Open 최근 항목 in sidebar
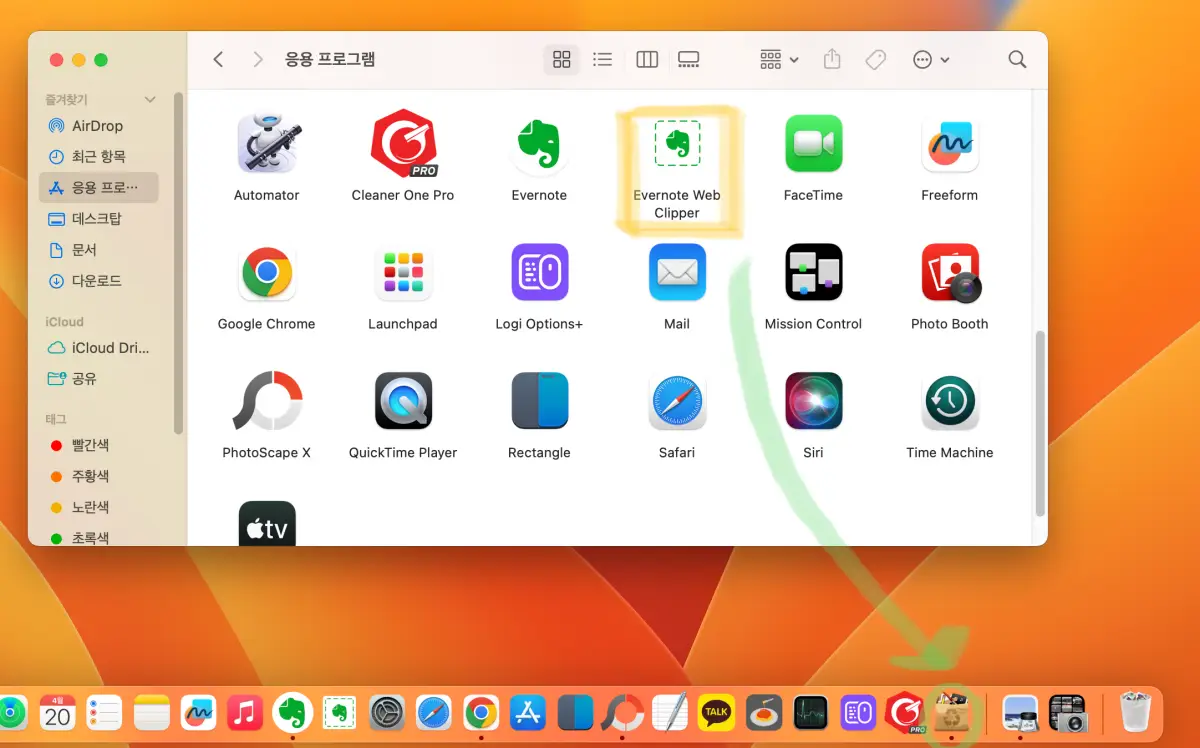Screen dimensions: 1200x748 (x=99, y=157)
